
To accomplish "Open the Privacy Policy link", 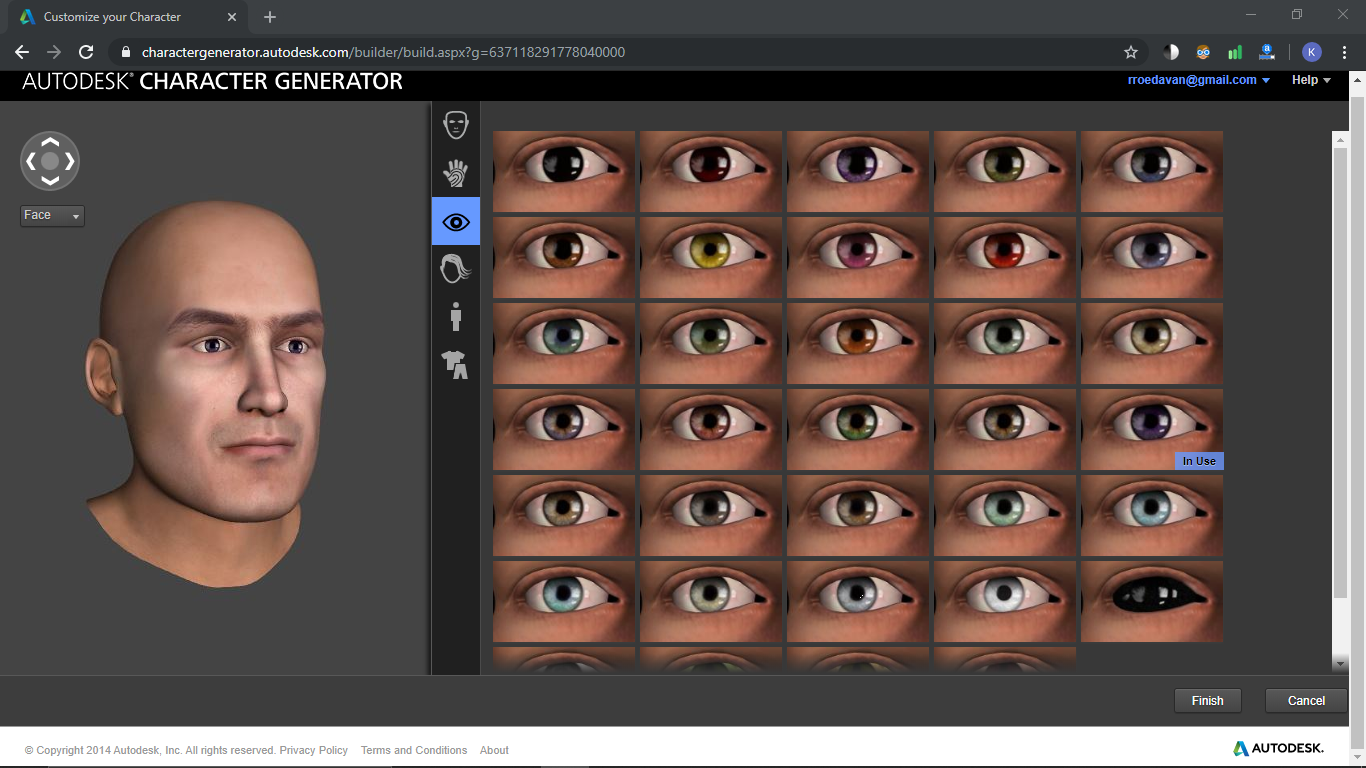I will pyautogui.click(x=313, y=750).
